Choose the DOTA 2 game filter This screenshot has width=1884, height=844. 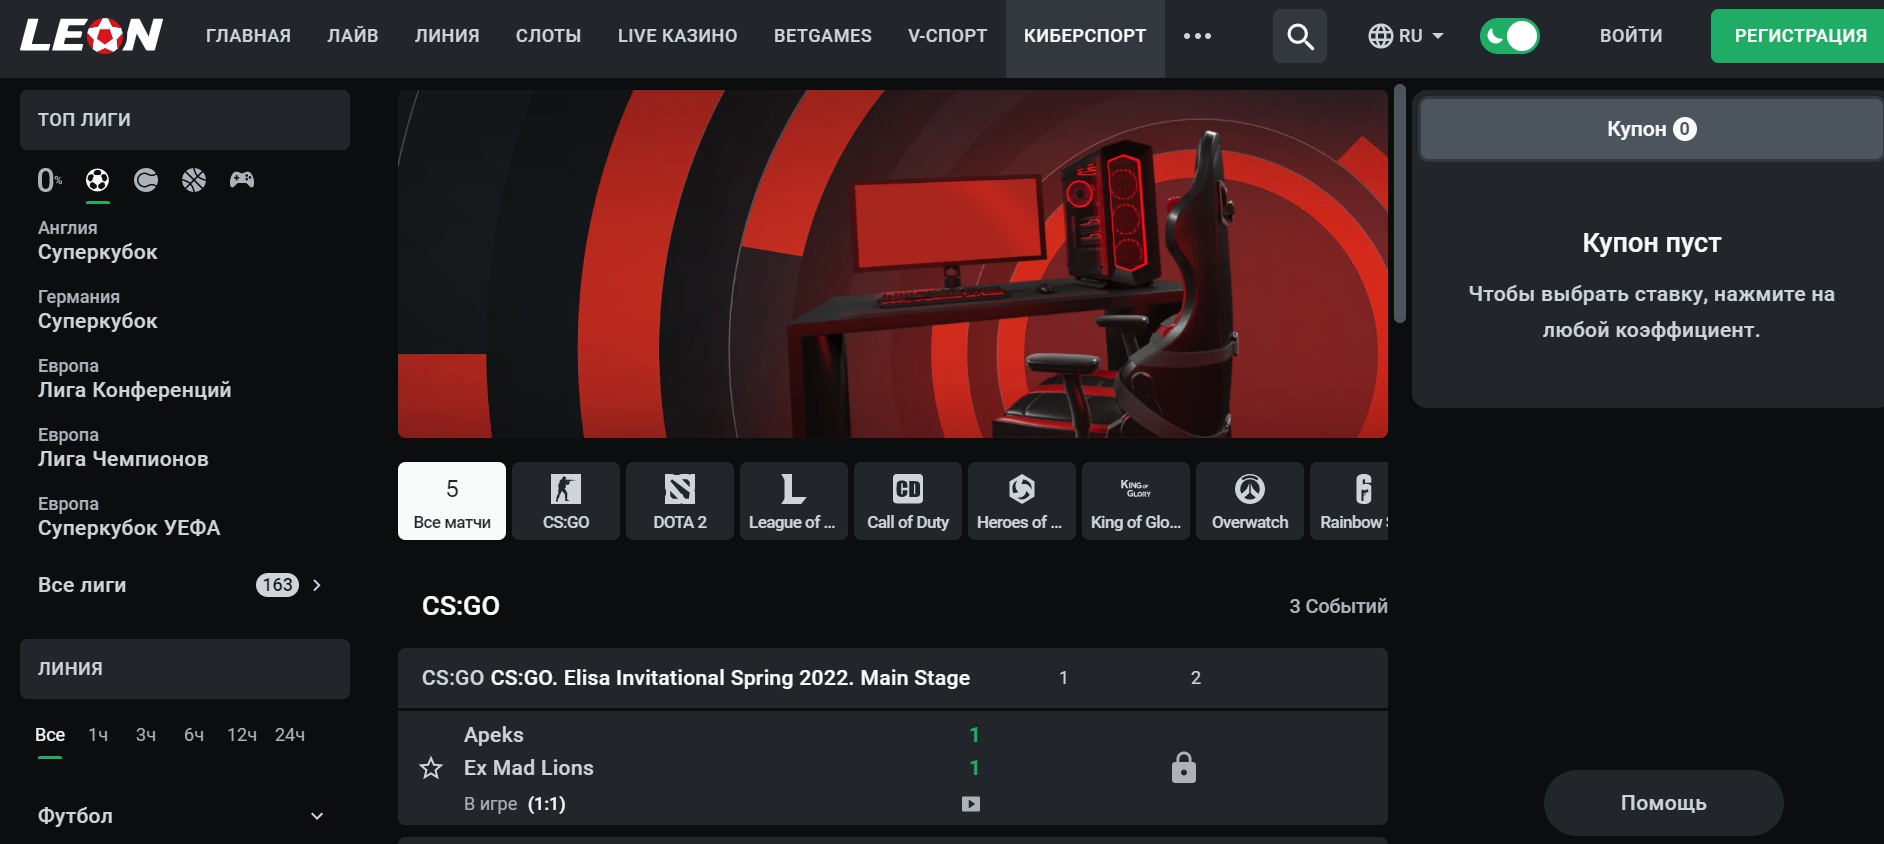(679, 501)
